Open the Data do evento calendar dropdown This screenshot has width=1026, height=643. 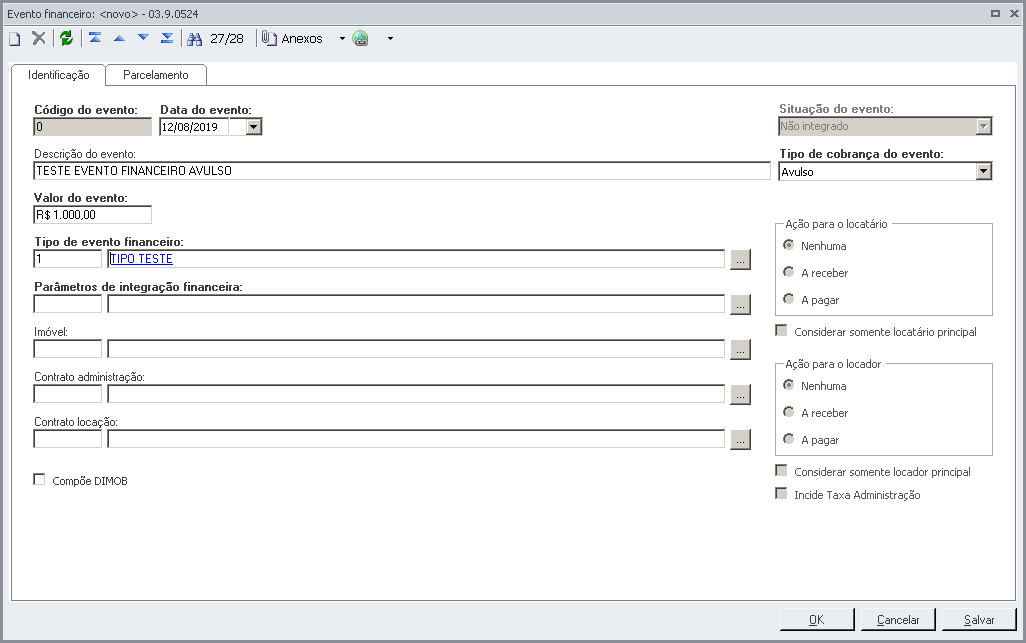click(x=254, y=127)
